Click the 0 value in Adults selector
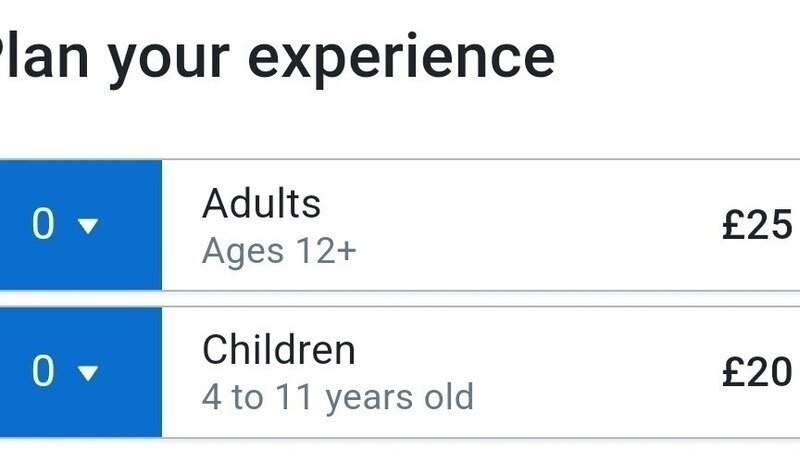Viewport: 800px width, 450px height. [x=43, y=225]
